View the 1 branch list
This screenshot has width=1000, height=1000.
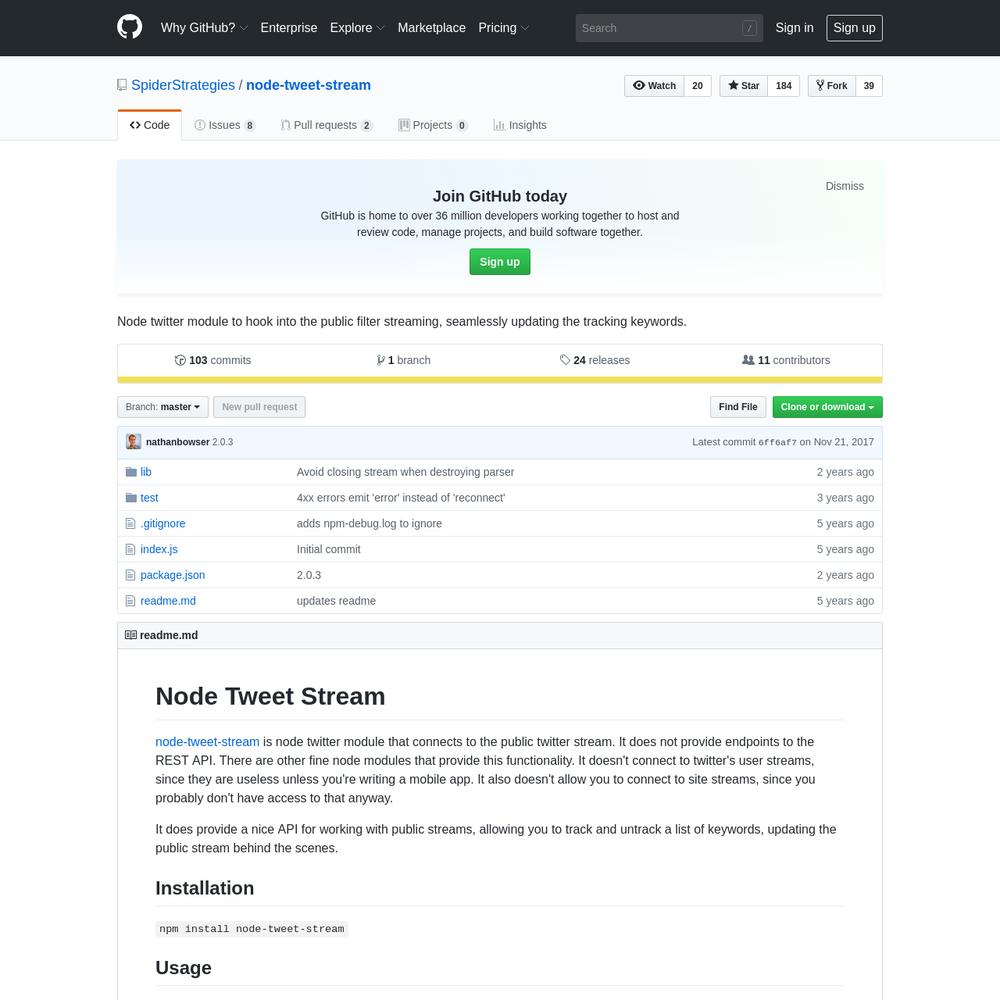[x=404, y=360]
